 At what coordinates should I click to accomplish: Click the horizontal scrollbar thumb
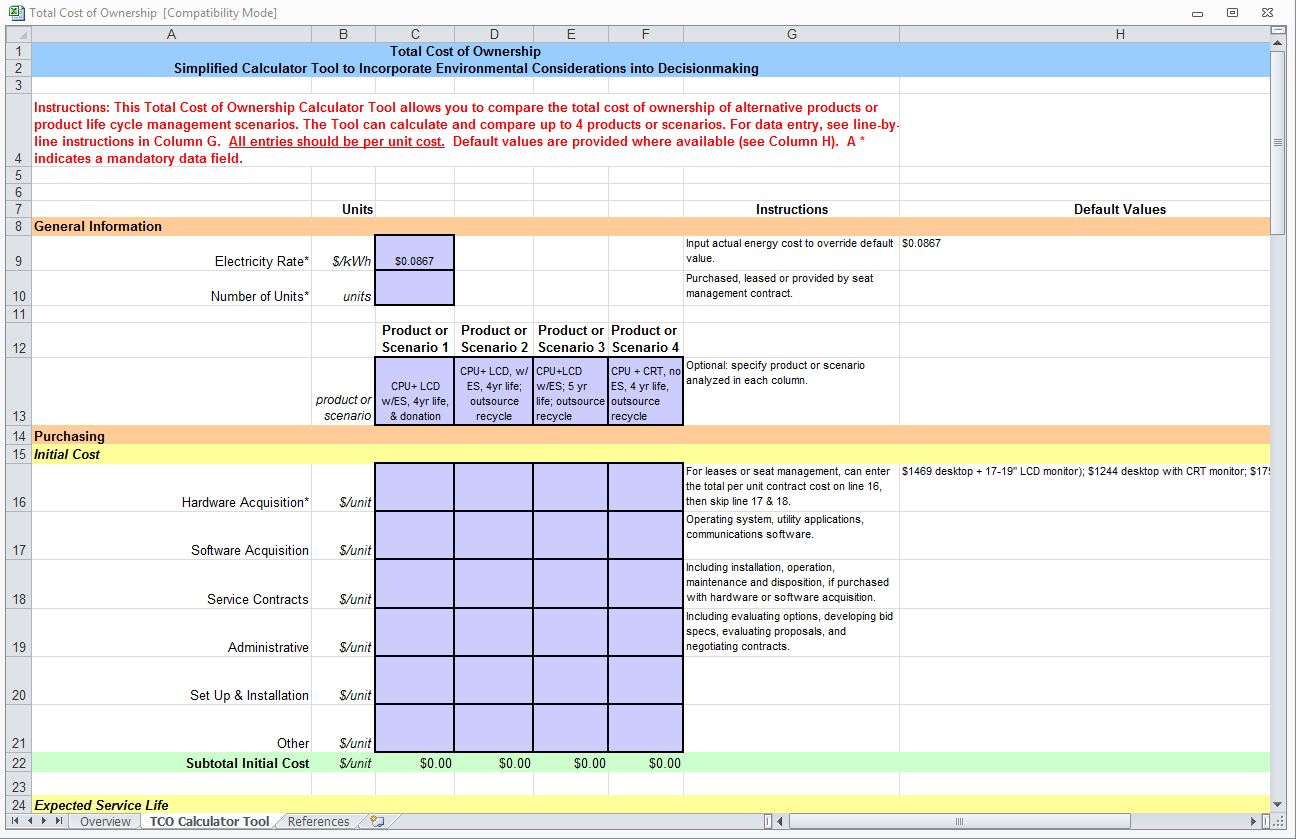pos(958,820)
